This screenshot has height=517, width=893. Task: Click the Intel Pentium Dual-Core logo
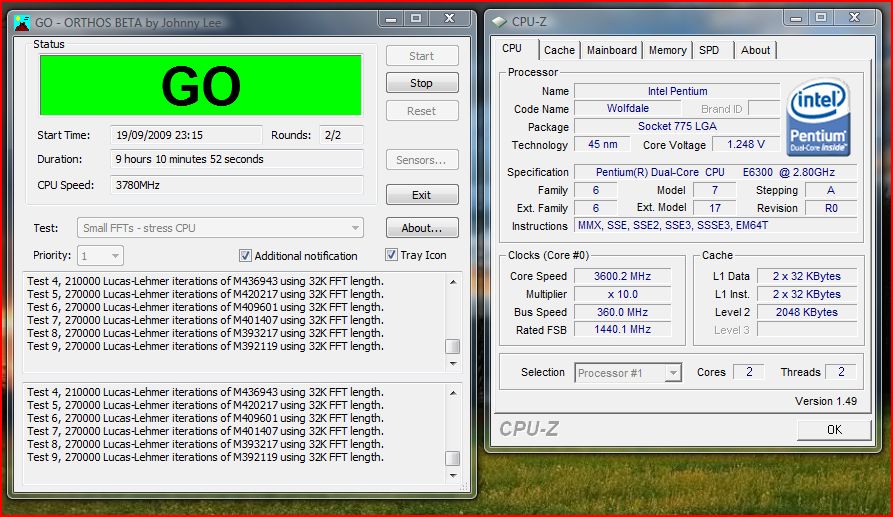pos(818,117)
